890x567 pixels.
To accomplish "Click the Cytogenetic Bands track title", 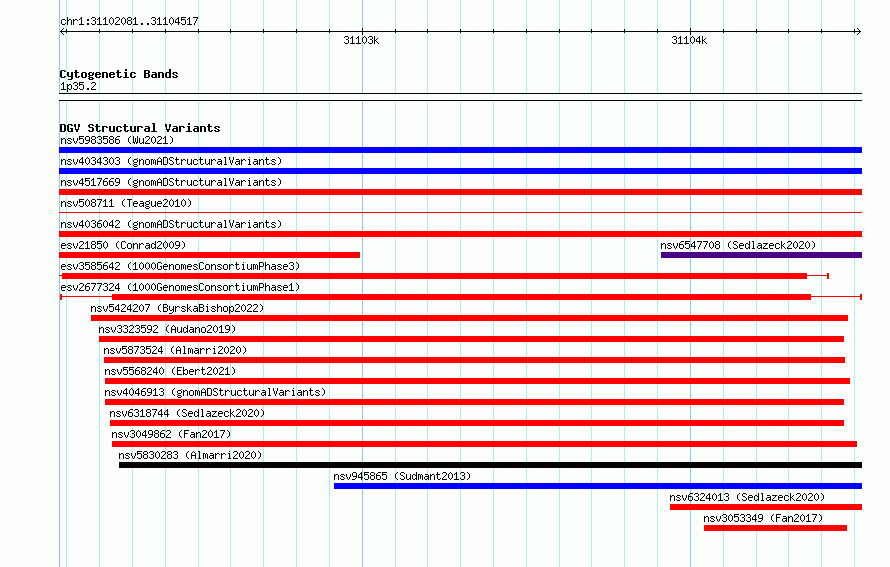I will pos(119,74).
